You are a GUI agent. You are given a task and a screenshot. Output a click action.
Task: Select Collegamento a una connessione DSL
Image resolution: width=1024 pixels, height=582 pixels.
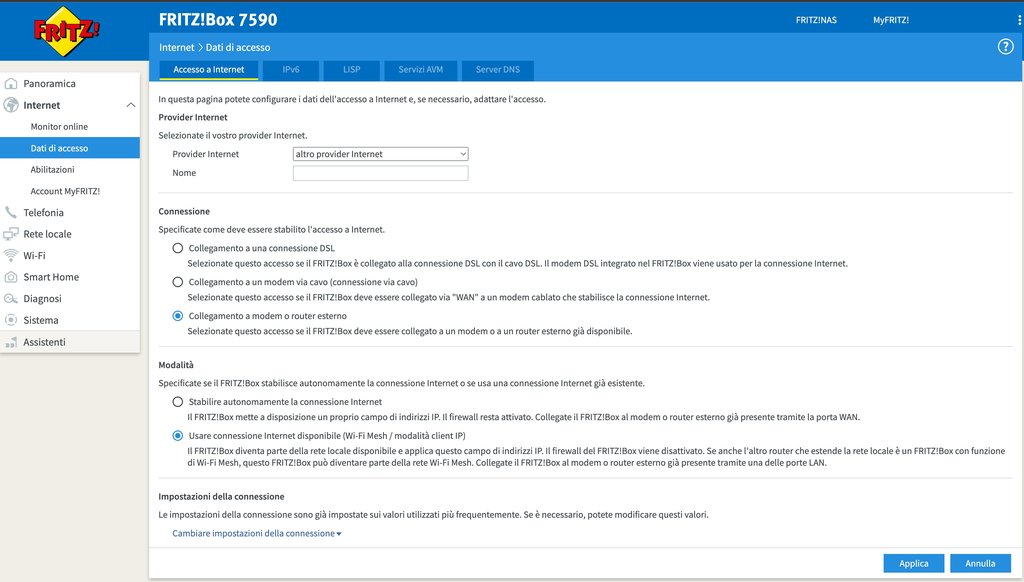pyautogui.click(x=178, y=248)
